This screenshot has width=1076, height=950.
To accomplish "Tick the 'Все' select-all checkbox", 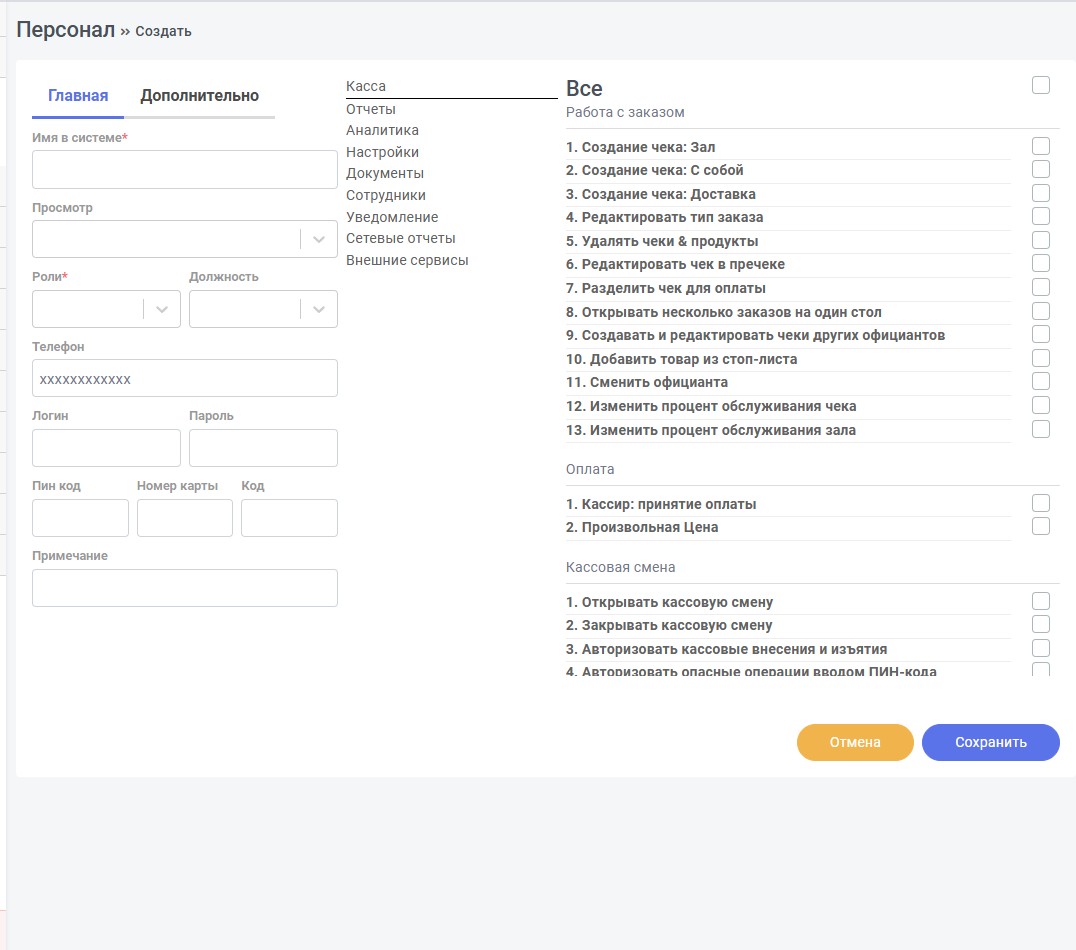I will click(x=1040, y=85).
